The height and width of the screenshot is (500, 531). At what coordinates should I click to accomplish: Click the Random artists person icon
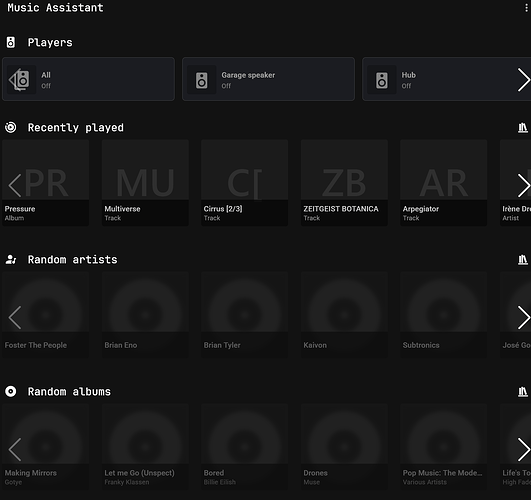coord(11,259)
